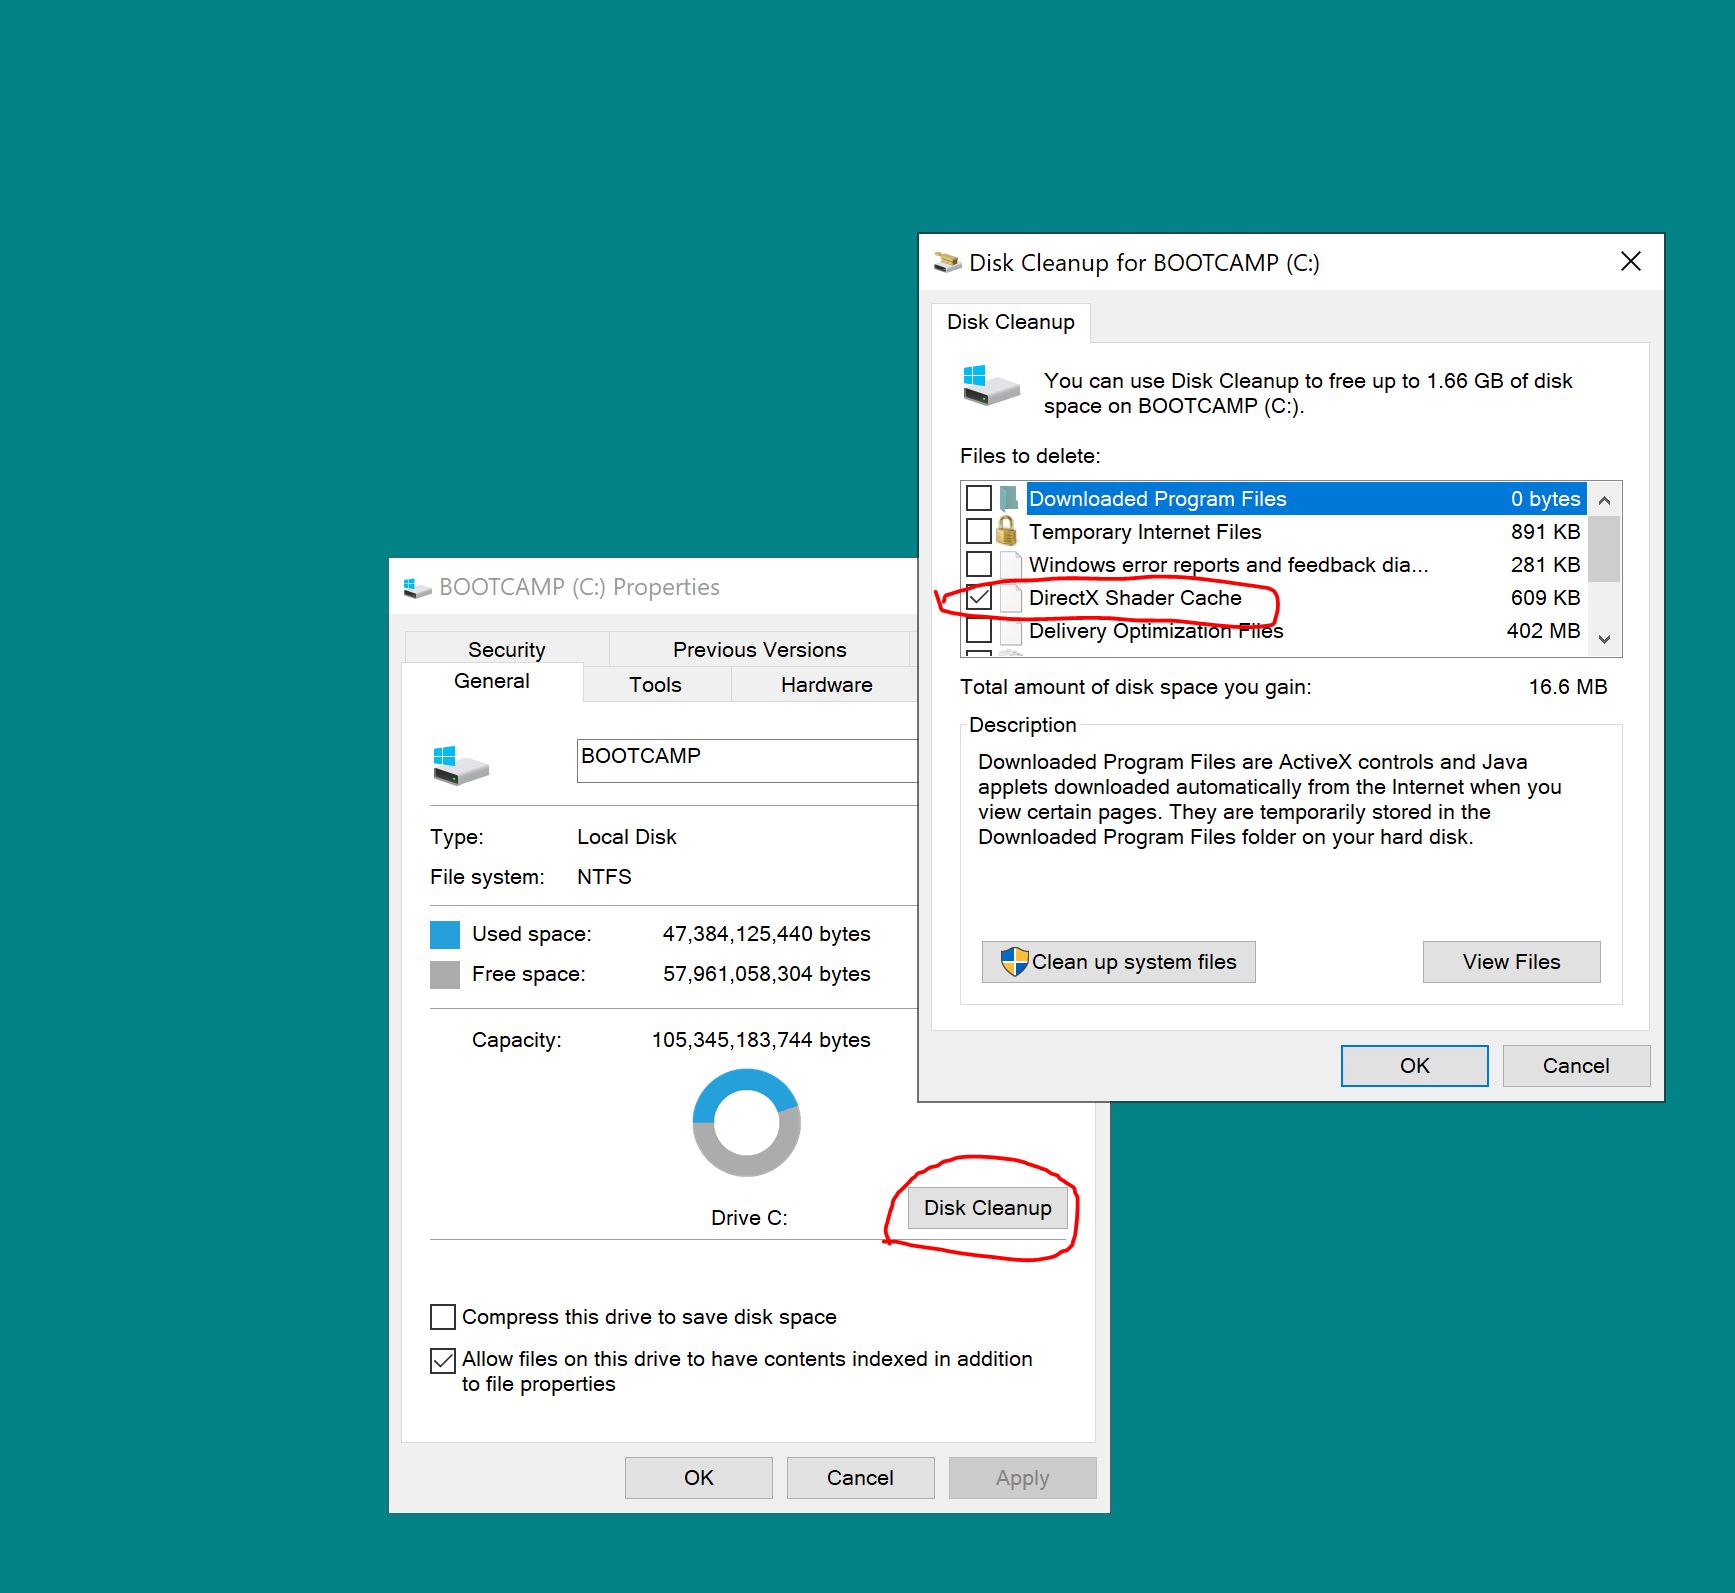Image resolution: width=1735 pixels, height=1593 pixels.
Task: Uncheck the DirectX Shader Cache checkbox
Action: [979, 597]
